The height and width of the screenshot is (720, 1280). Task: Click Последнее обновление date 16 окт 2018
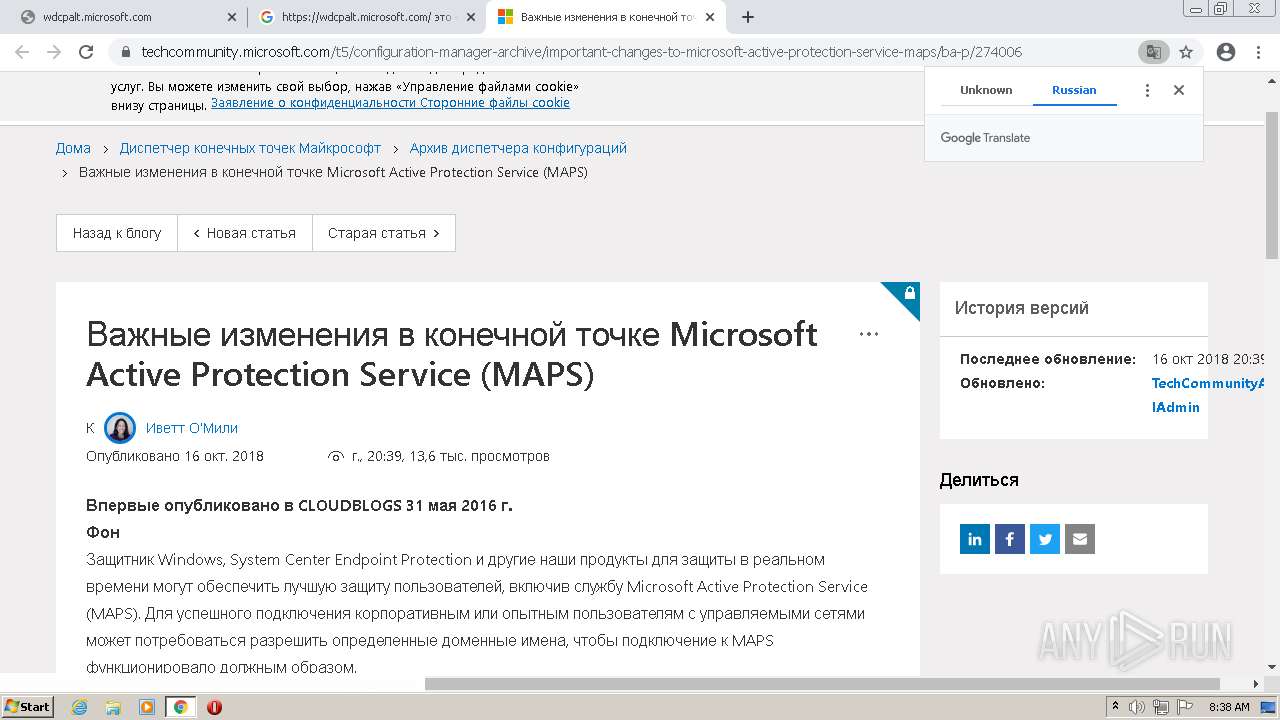click(1208, 359)
